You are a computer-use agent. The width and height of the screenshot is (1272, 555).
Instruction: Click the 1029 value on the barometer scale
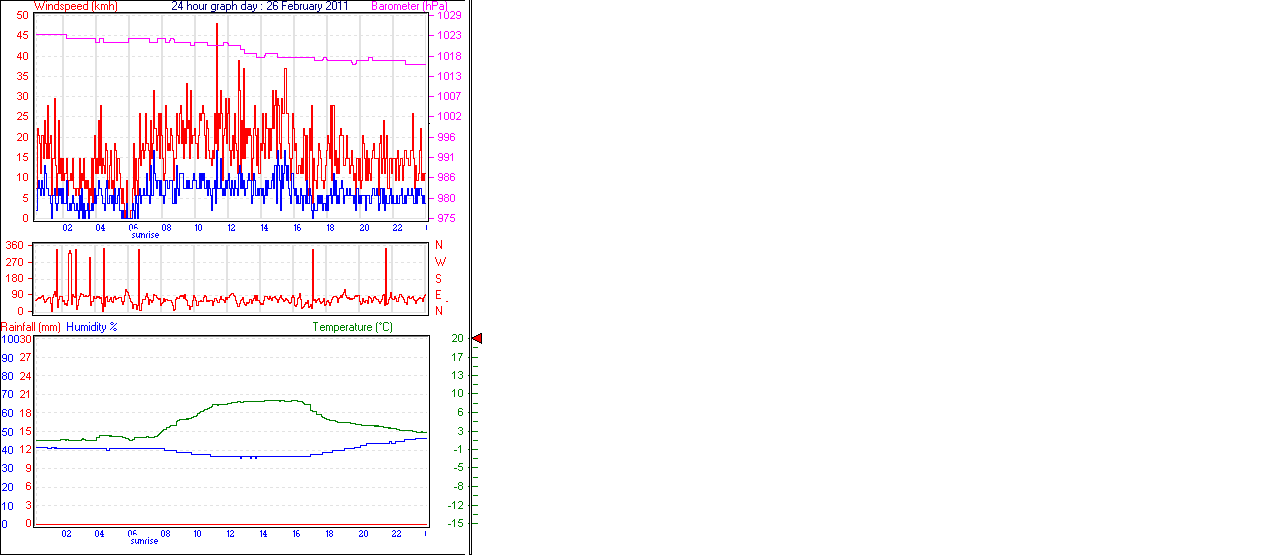(448, 16)
